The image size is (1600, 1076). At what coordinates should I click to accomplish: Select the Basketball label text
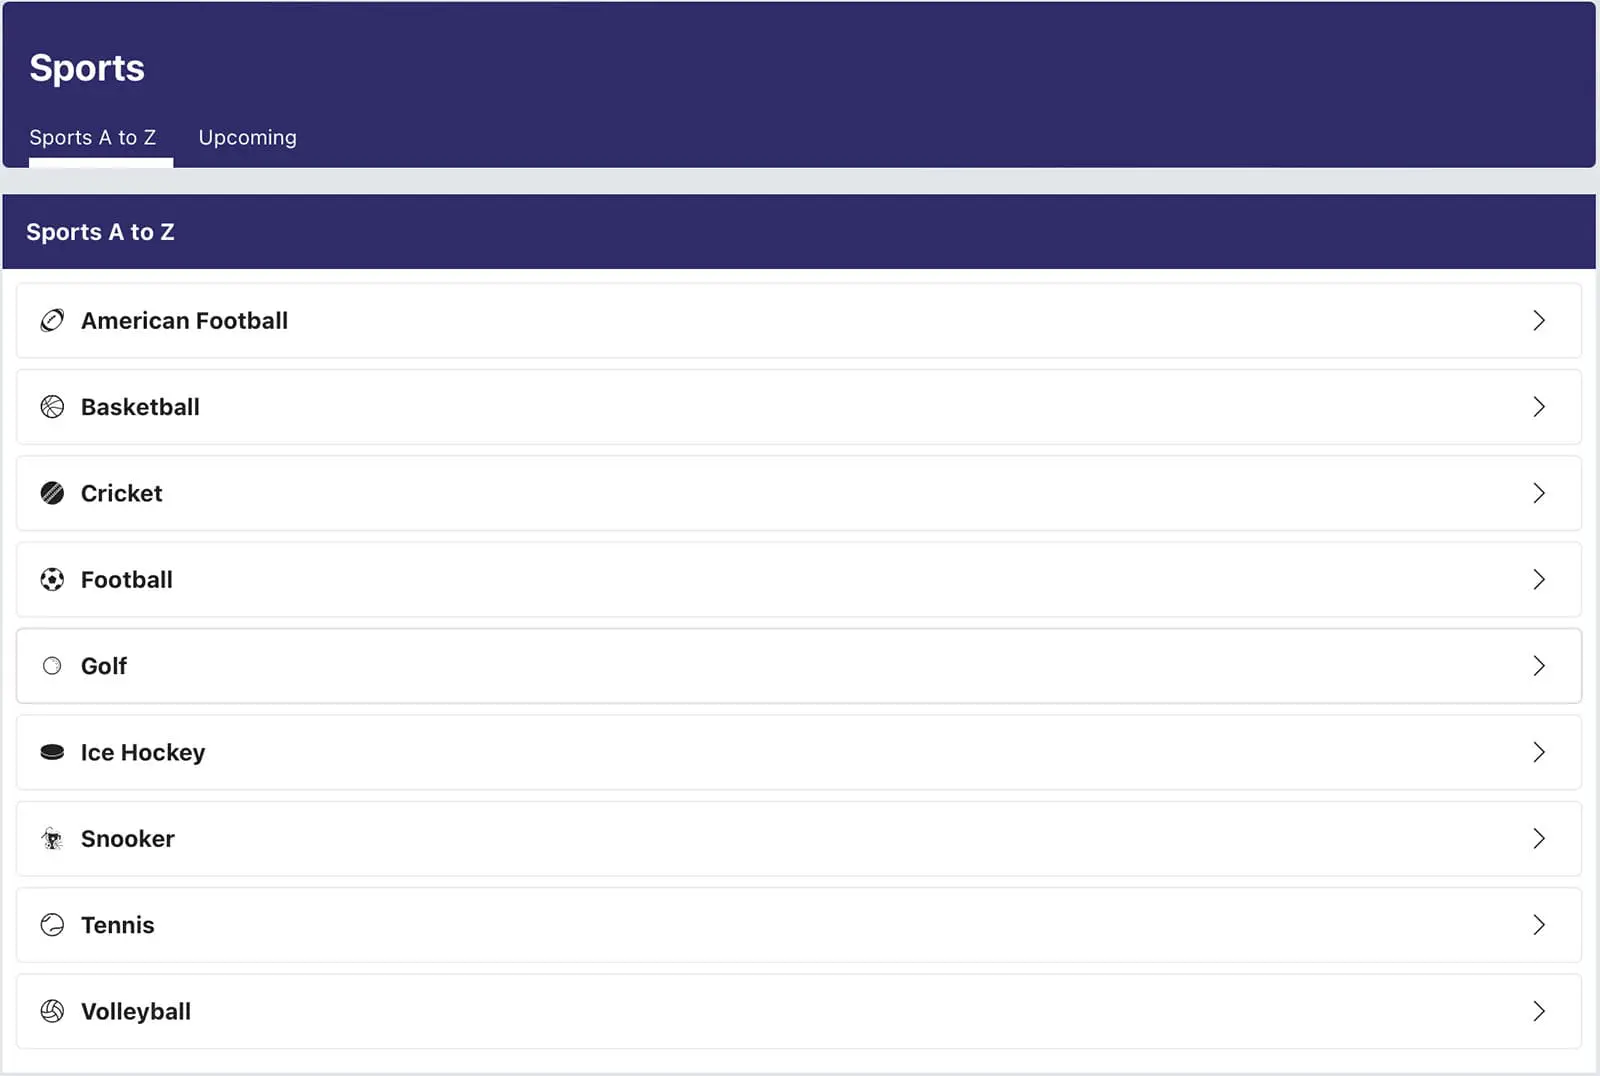click(140, 407)
